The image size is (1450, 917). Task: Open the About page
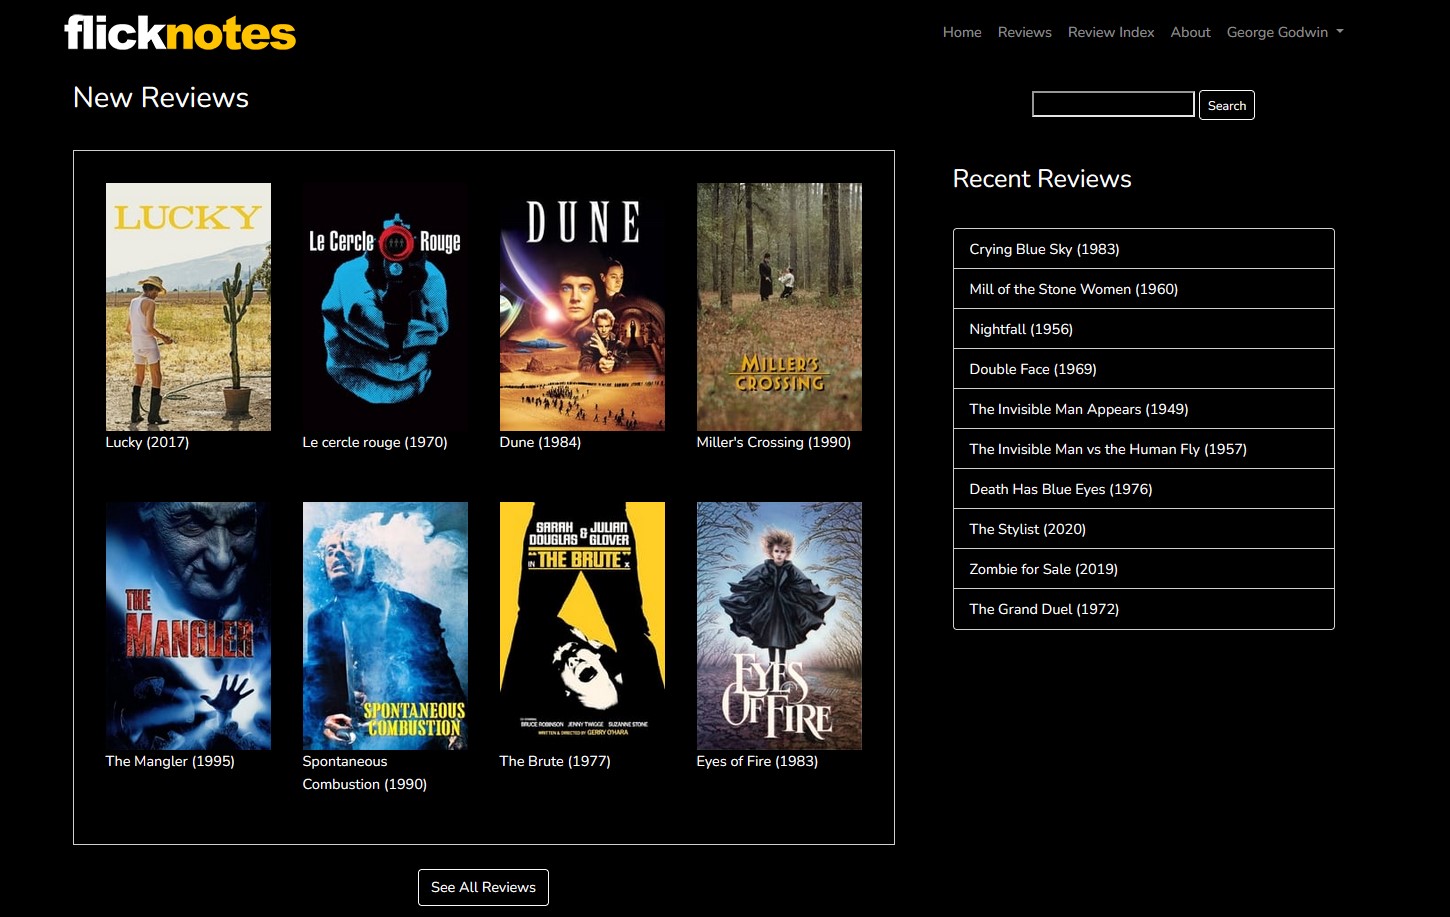pos(1190,32)
